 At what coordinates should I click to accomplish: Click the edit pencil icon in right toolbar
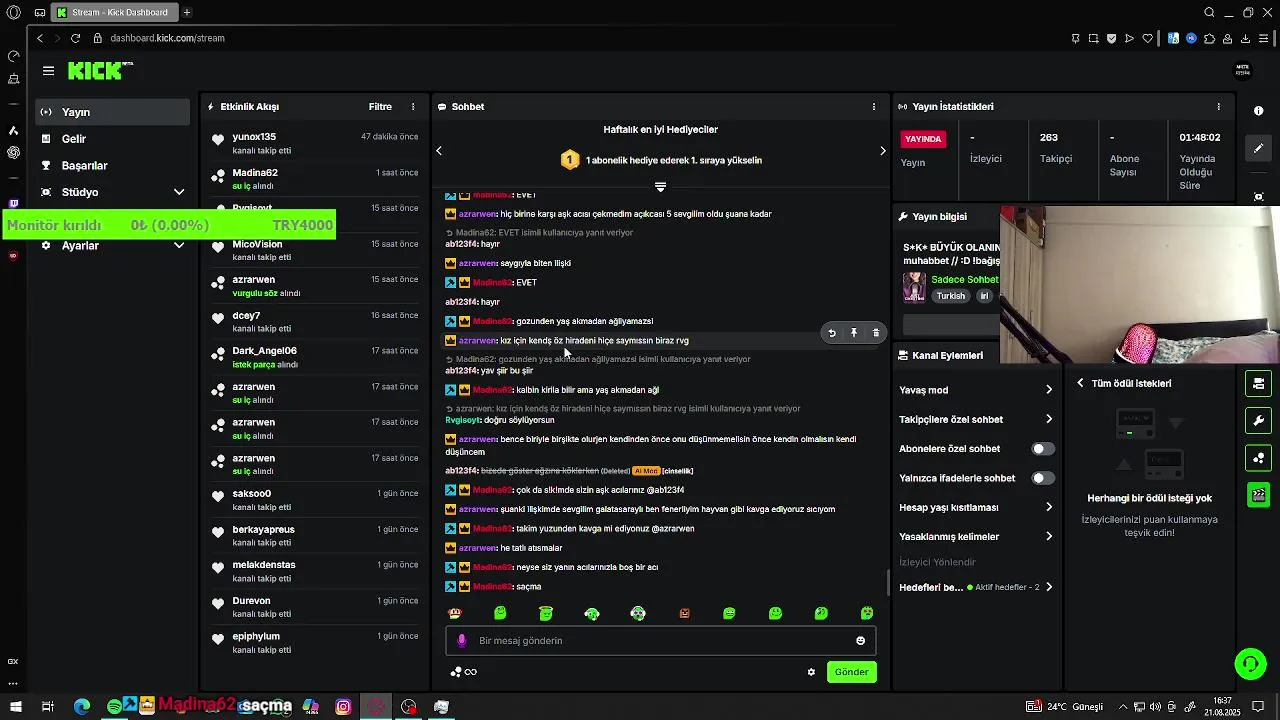pyautogui.click(x=1258, y=148)
